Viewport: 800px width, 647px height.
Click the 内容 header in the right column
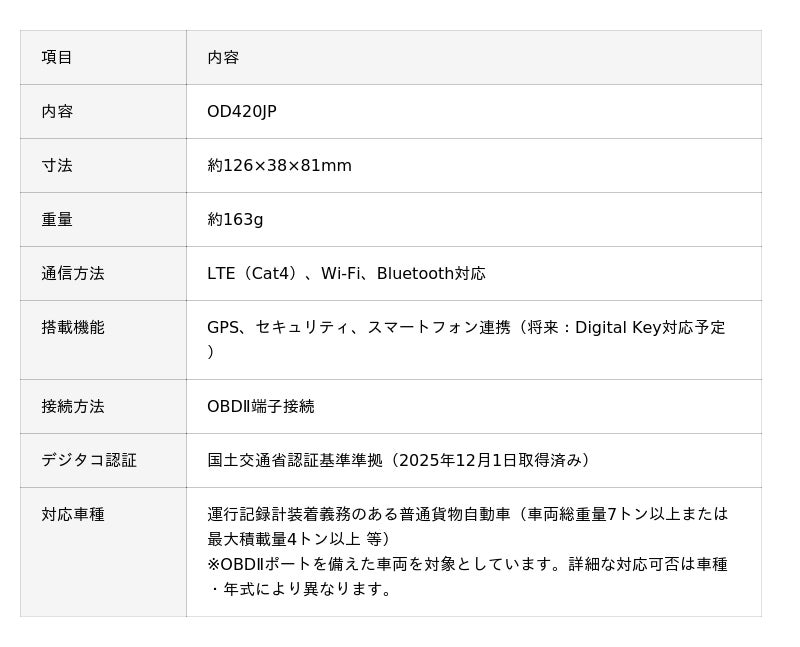tap(223, 58)
